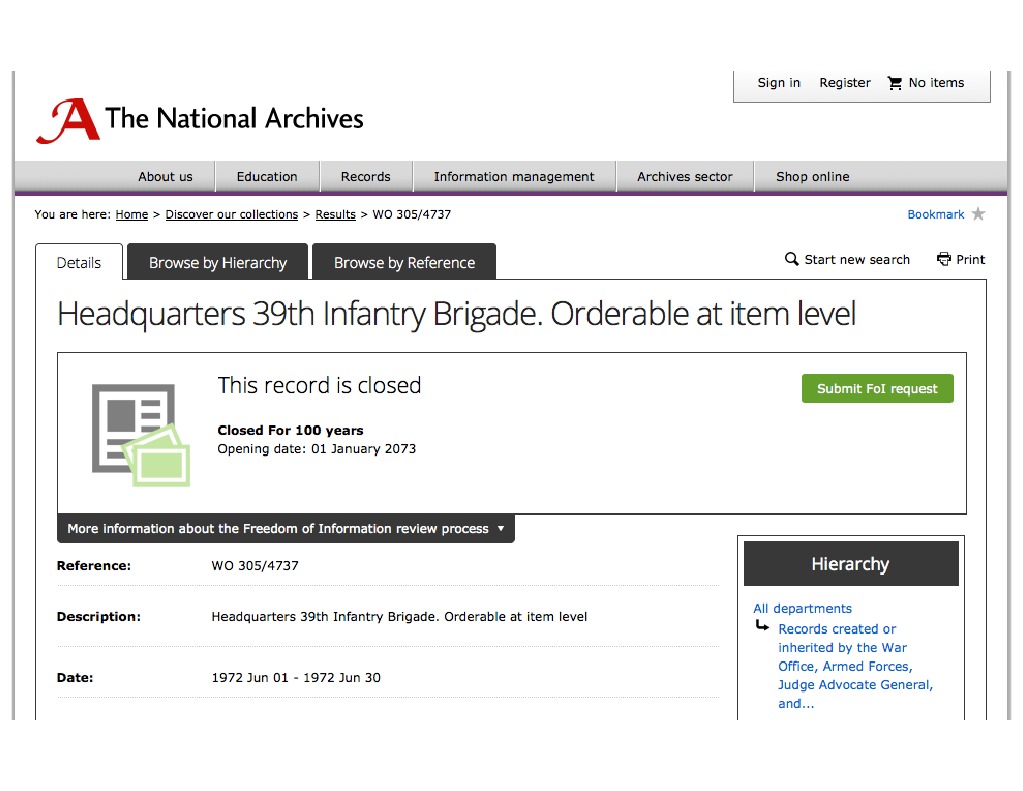
Task: Click description value Headquarters 39th Infantry Brigade
Action: (x=399, y=617)
